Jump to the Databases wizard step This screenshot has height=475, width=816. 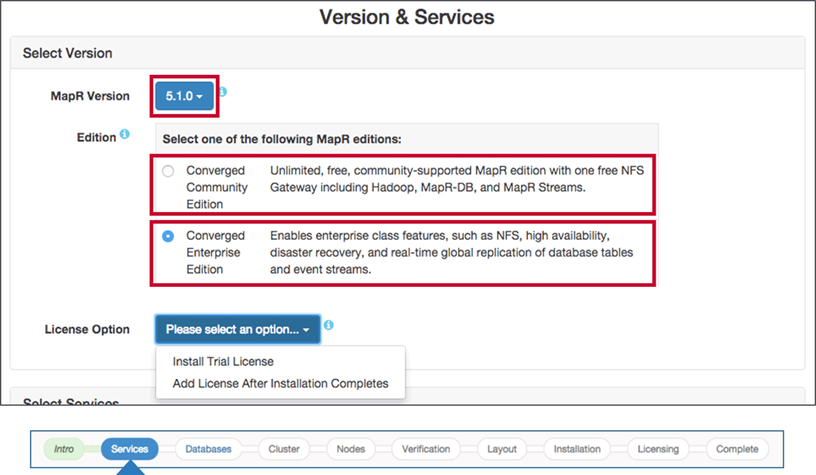(208, 449)
